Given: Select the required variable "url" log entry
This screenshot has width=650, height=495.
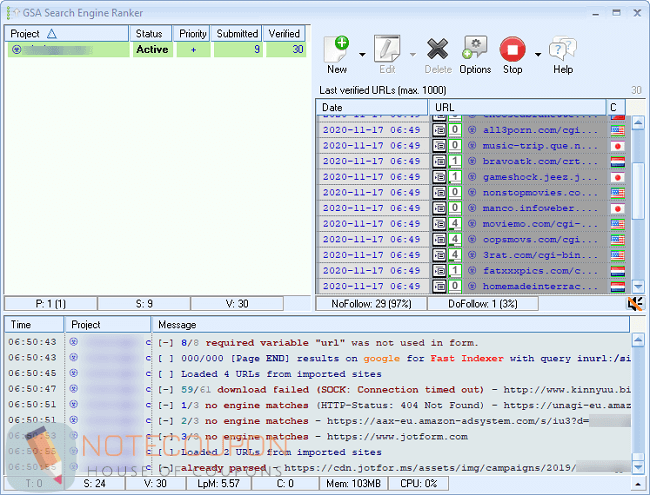Looking at the screenshot, I should coord(318,342).
